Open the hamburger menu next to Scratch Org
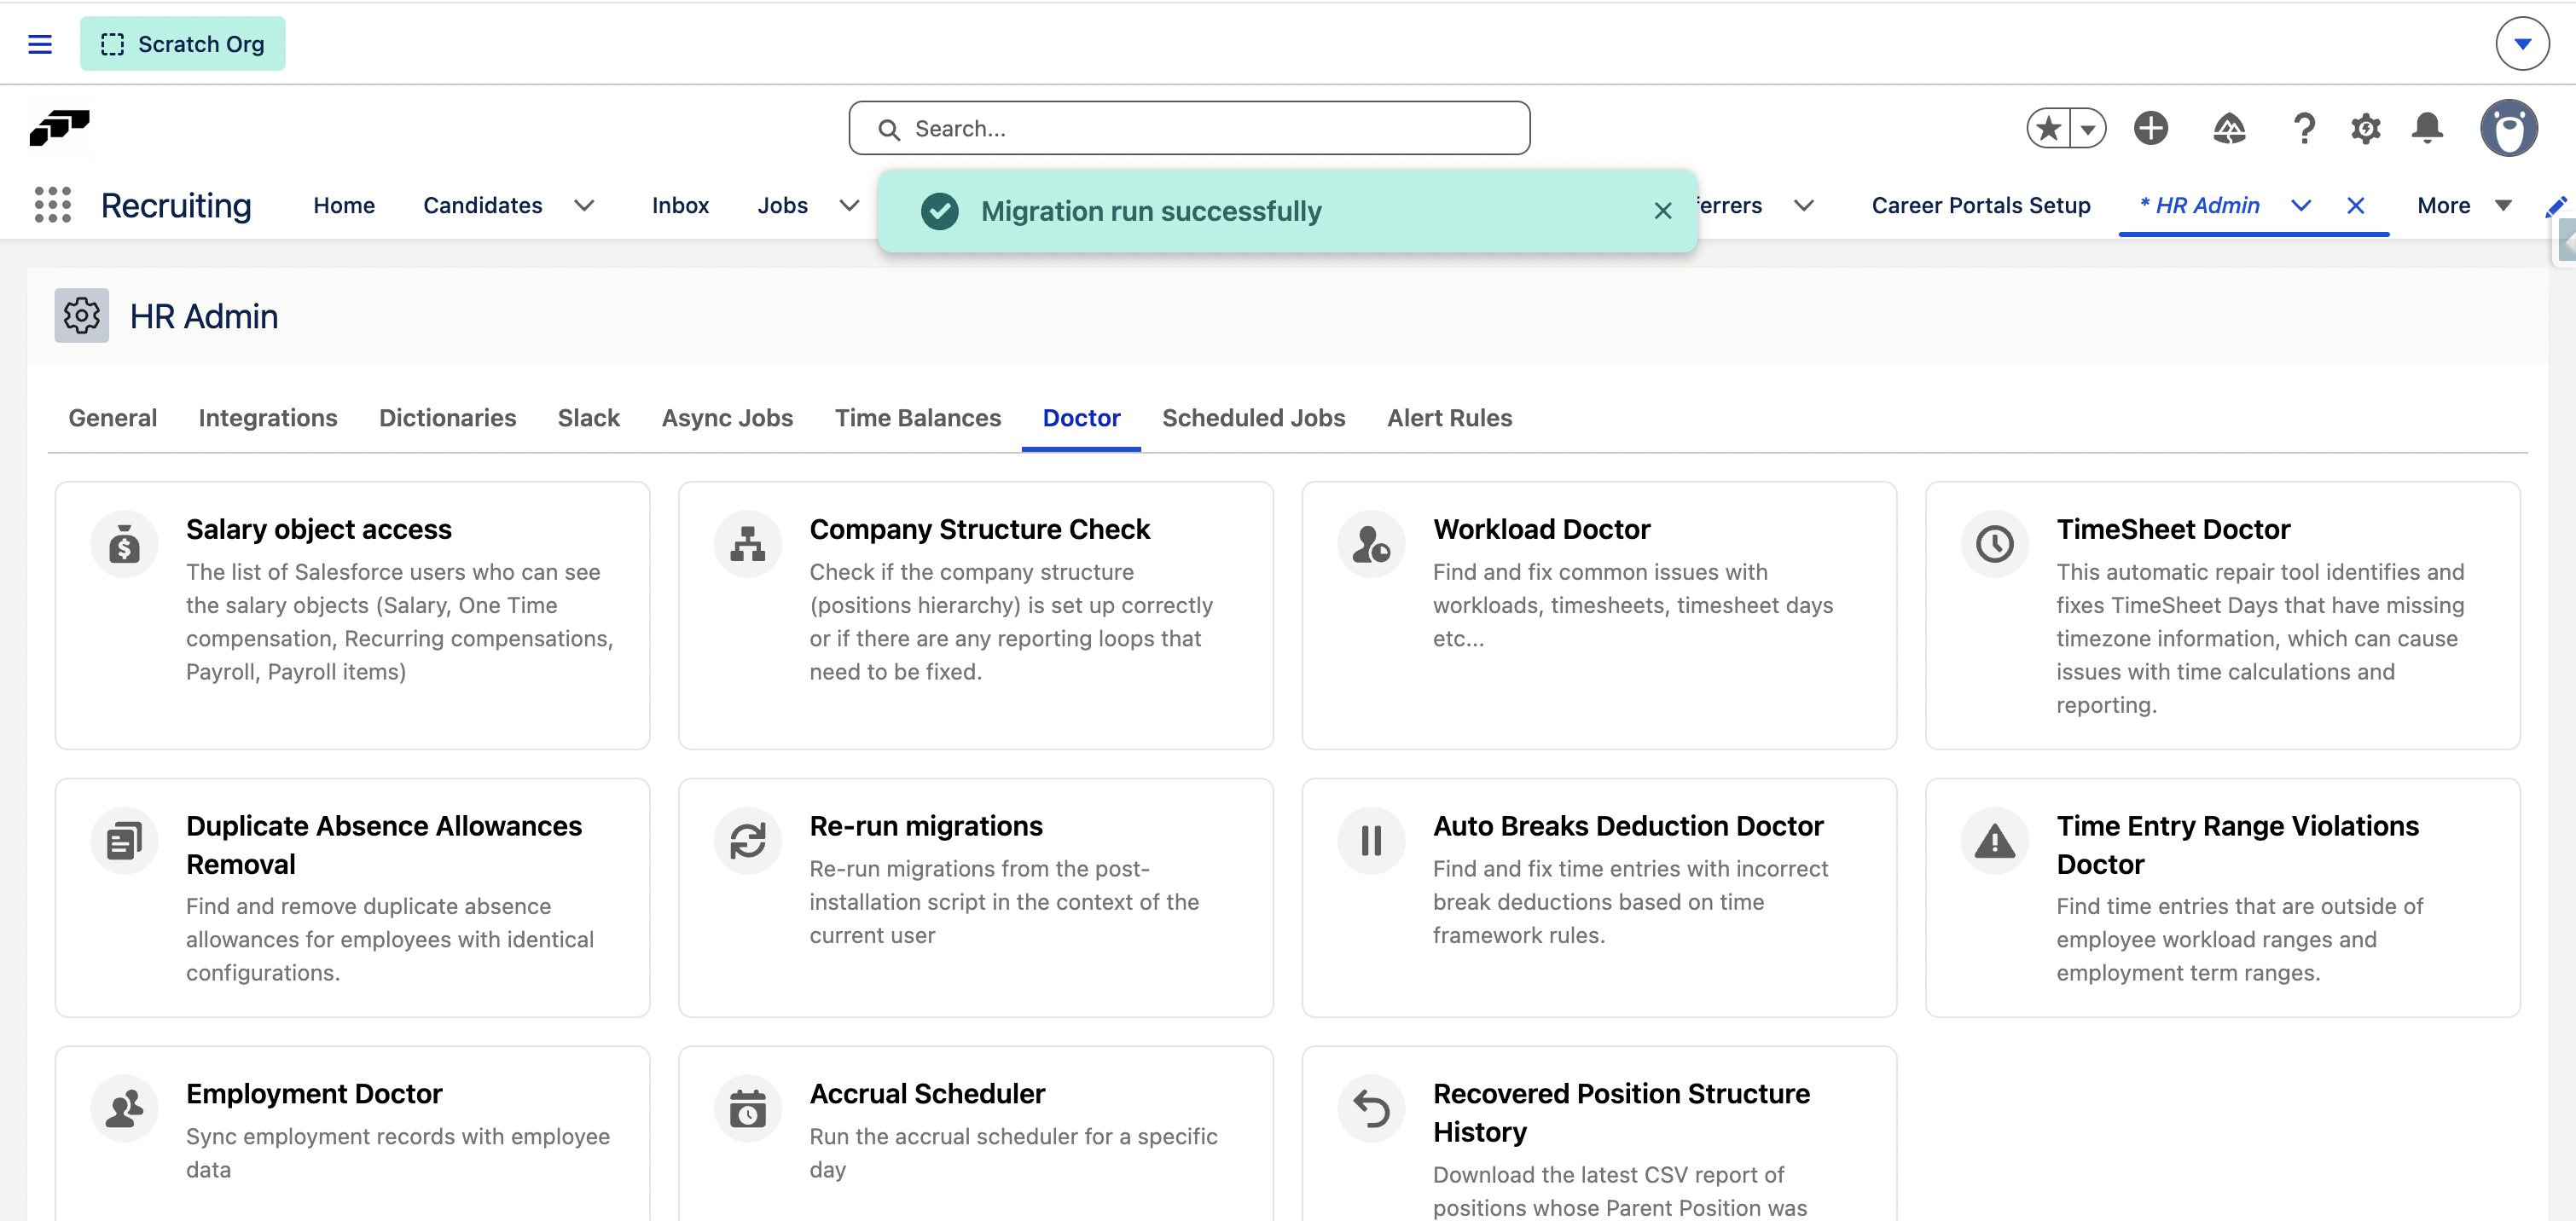The width and height of the screenshot is (2576, 1221). point(40,44)
